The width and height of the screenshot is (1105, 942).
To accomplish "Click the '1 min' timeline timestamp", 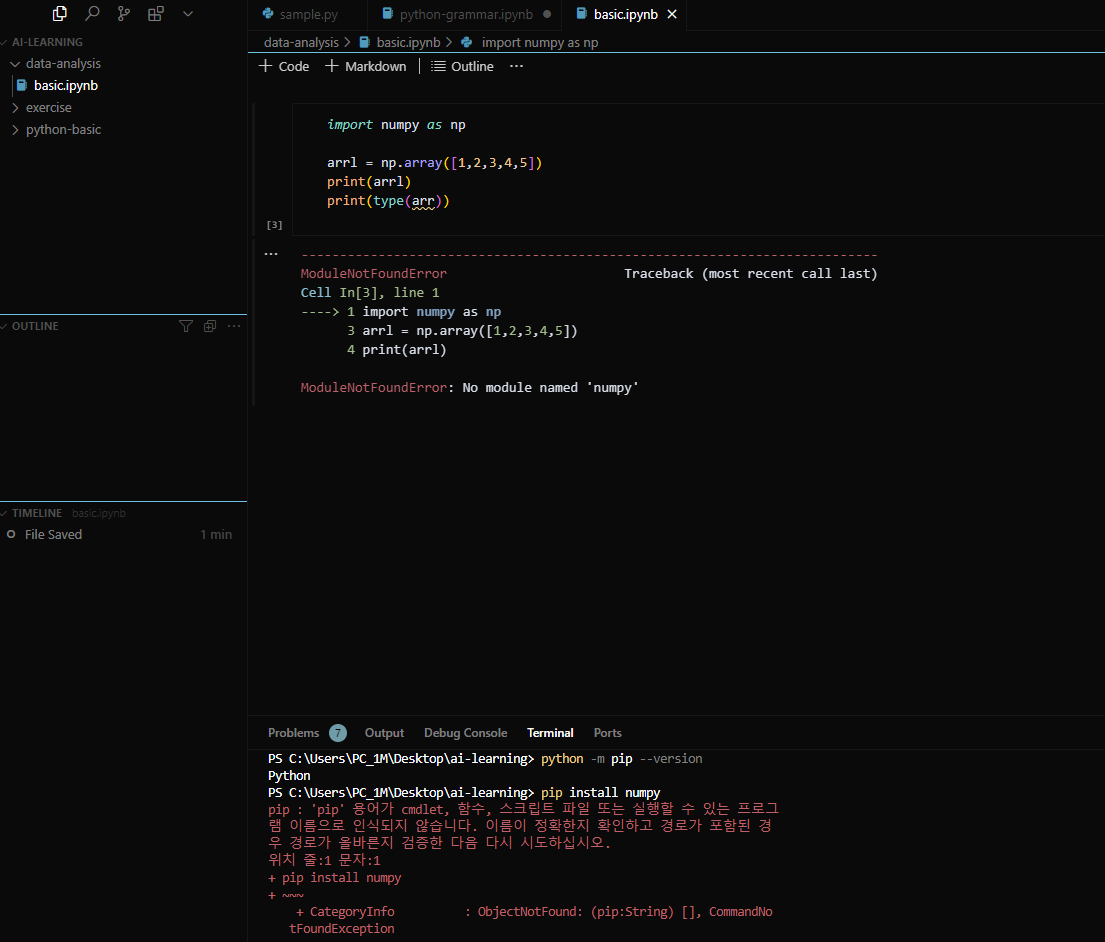I will 216,535.
